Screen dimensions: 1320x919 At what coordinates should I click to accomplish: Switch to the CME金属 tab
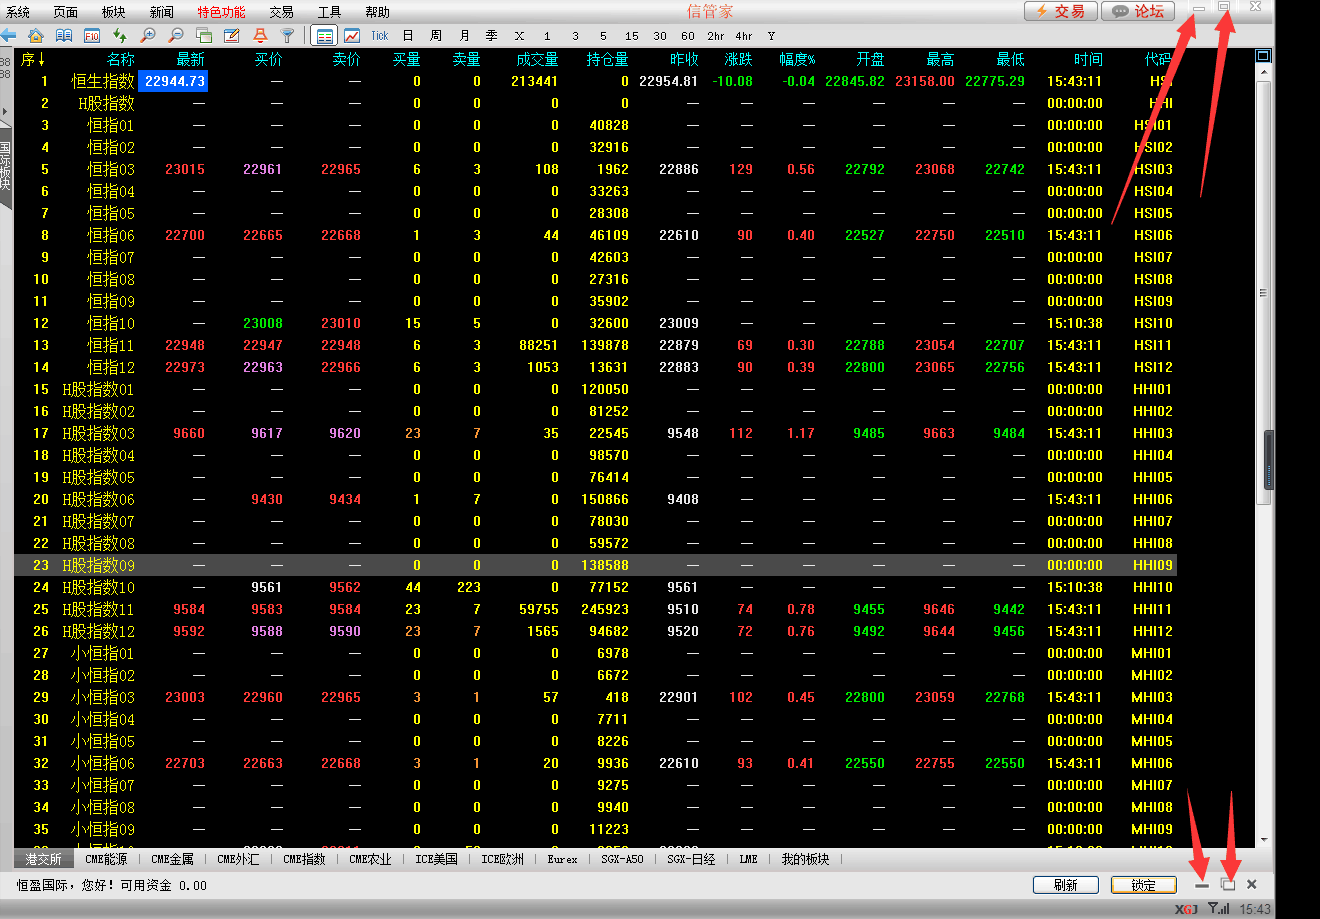[172, 859]
